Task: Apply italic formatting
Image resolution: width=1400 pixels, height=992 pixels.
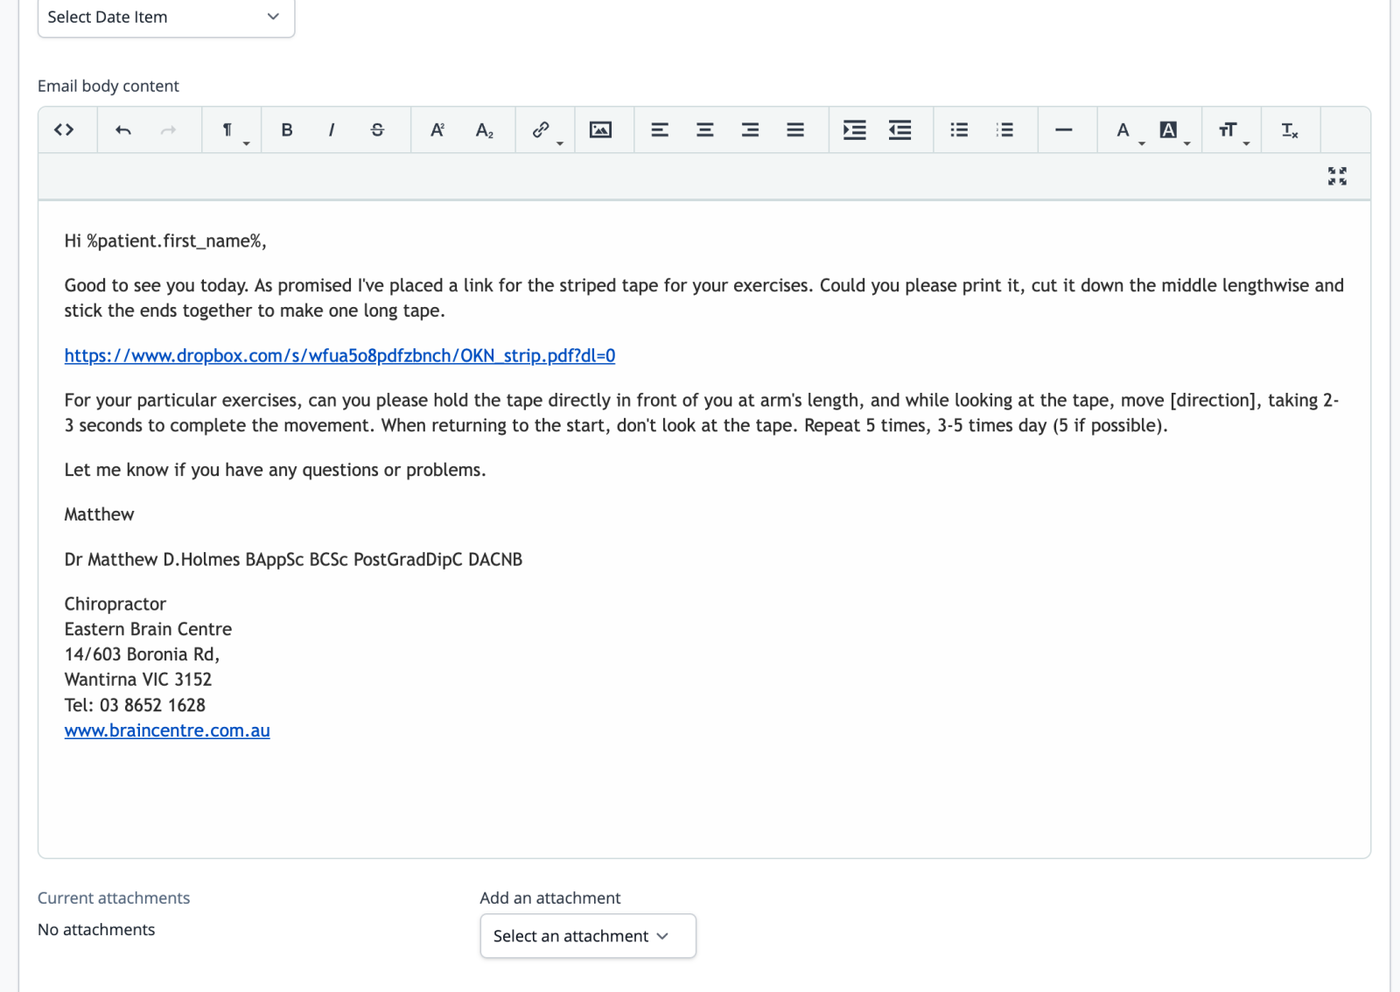Action: (332, 130)
